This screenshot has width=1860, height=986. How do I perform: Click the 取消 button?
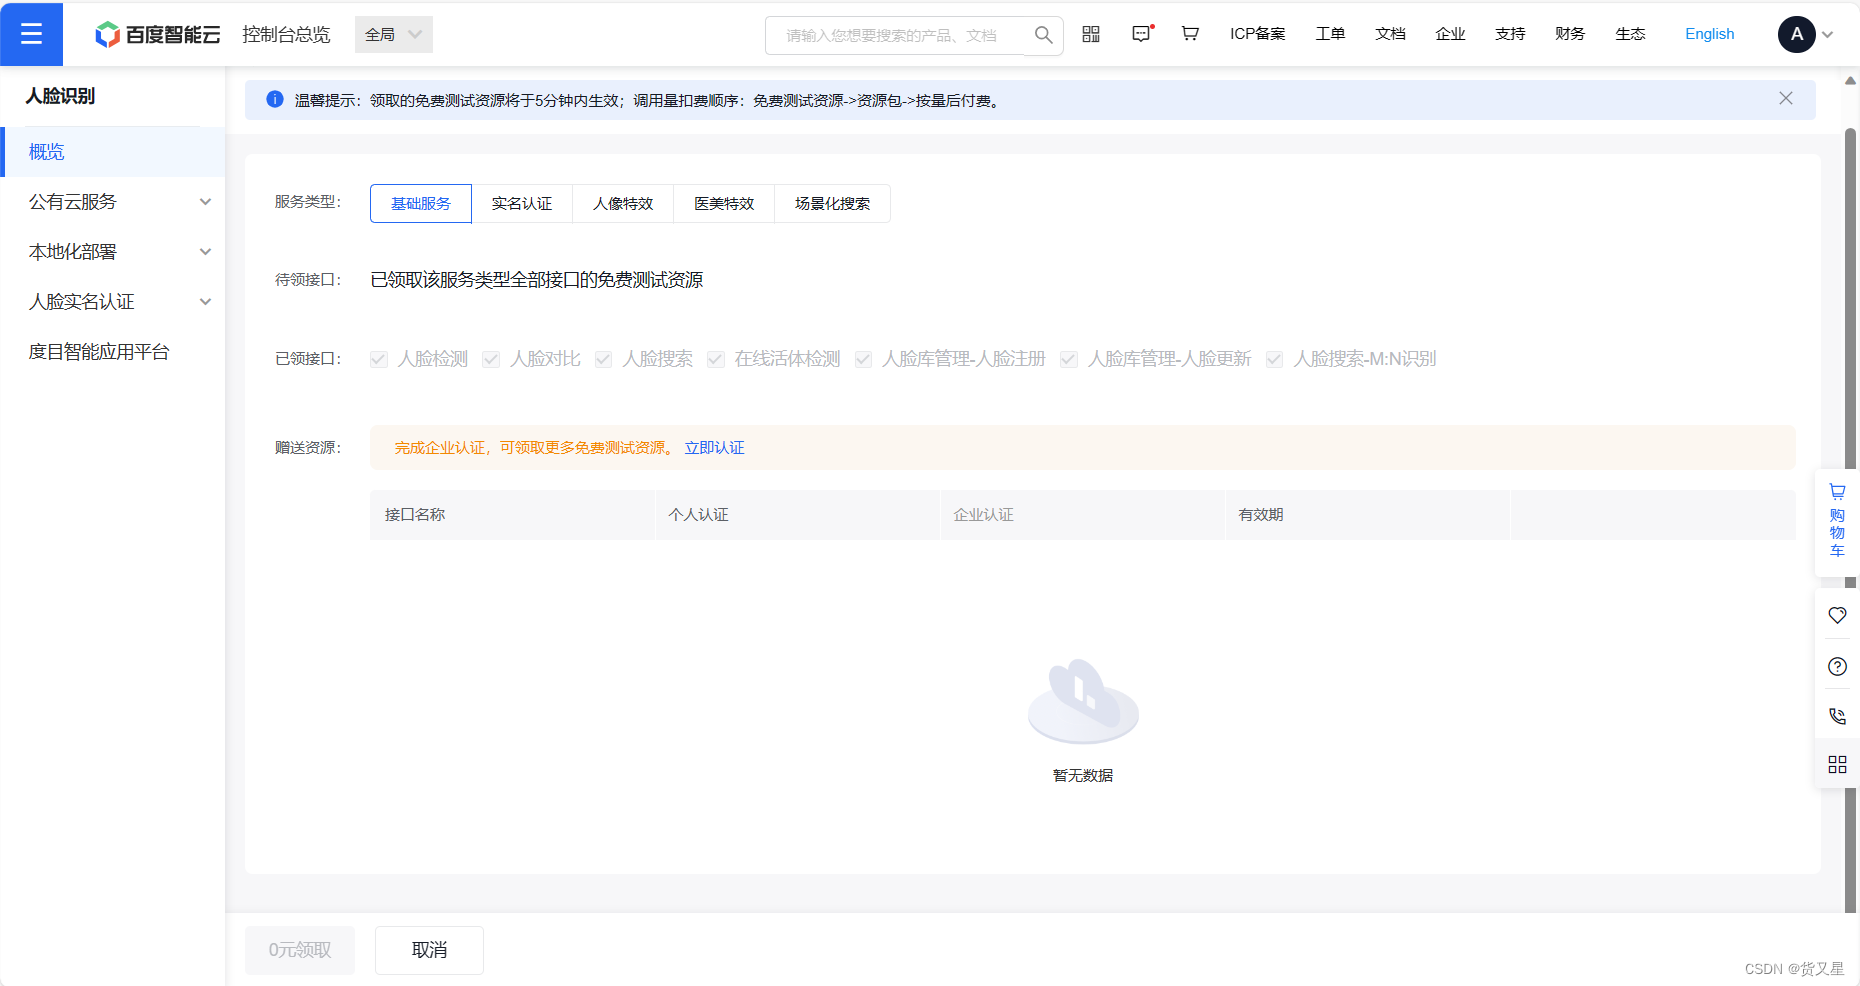point(429,950)
